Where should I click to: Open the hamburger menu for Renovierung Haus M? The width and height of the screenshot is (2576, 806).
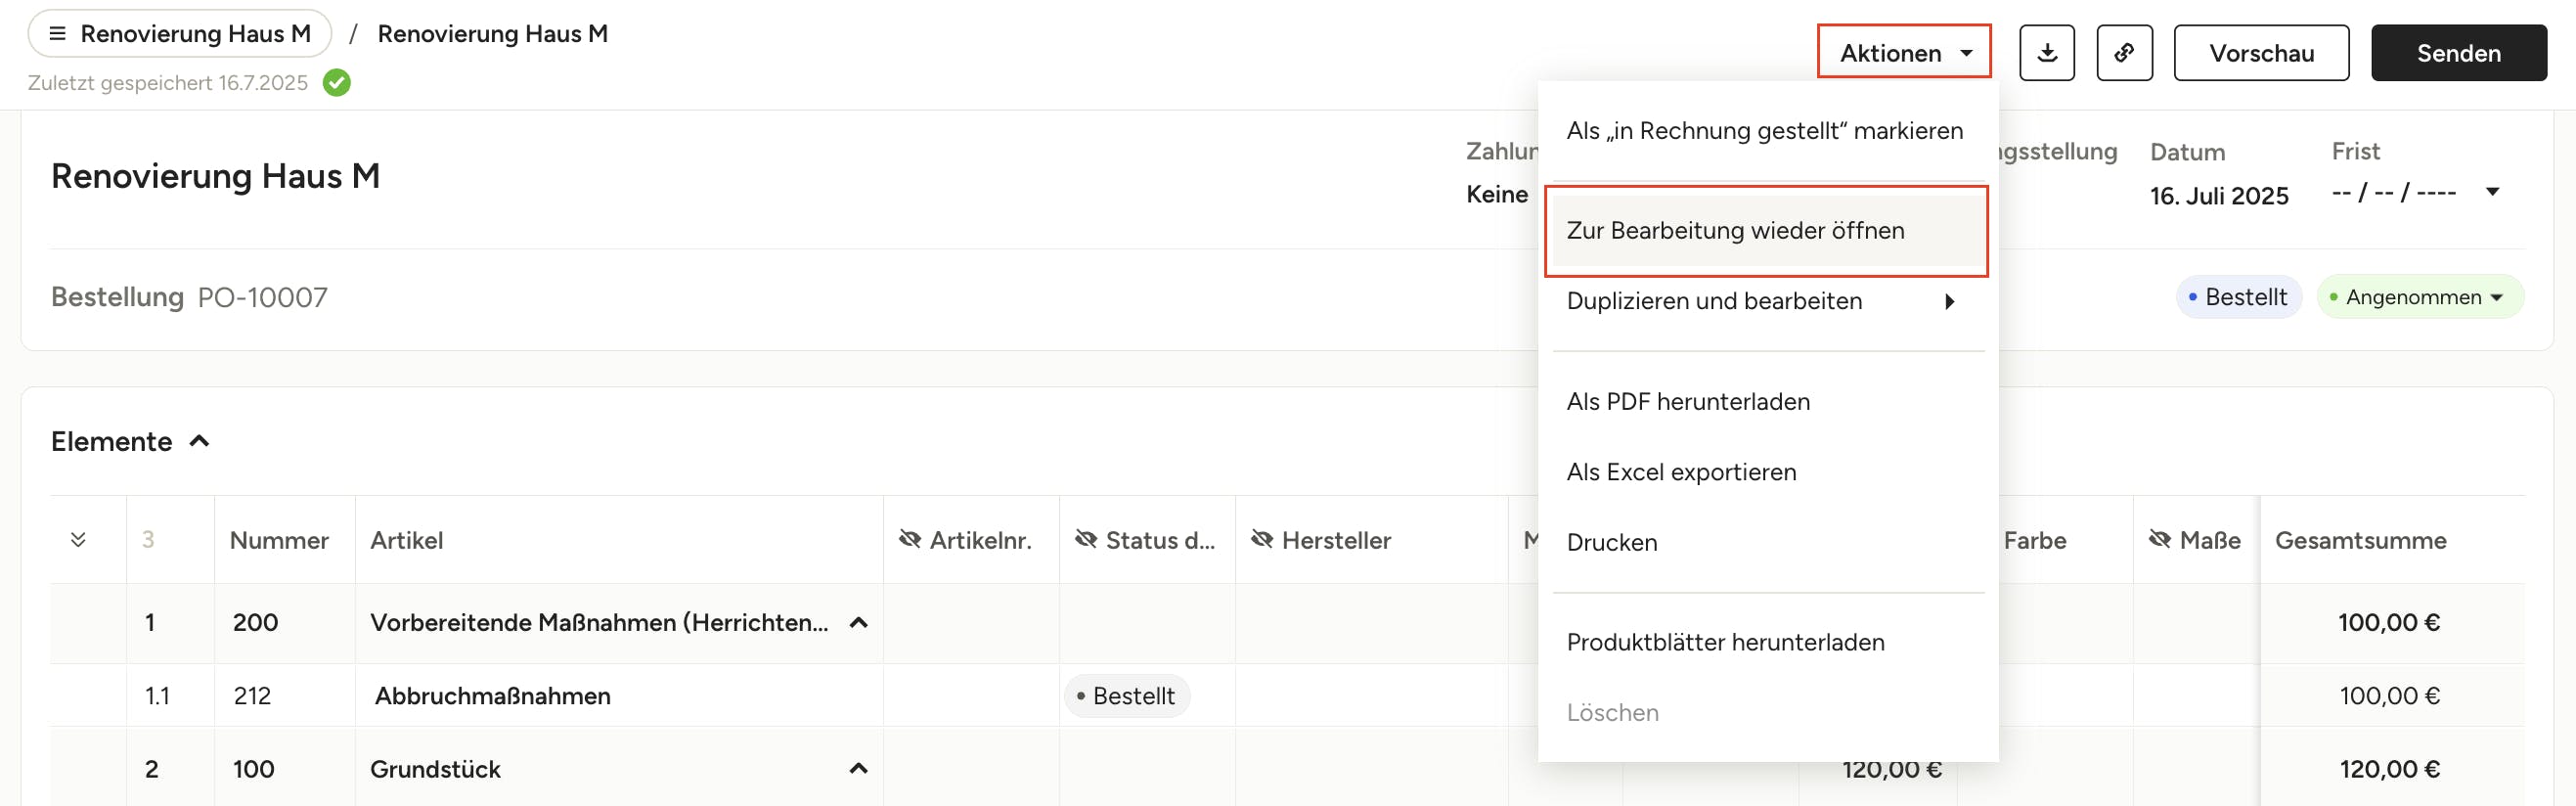tap(58, 34)
